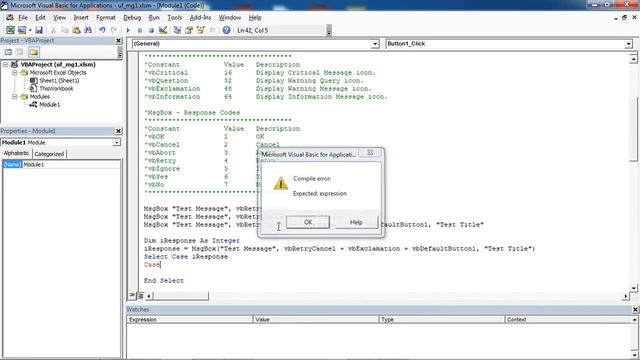
Task: Click the greyed Toolbox toolbar icon
Action: (x=212, y=30)
